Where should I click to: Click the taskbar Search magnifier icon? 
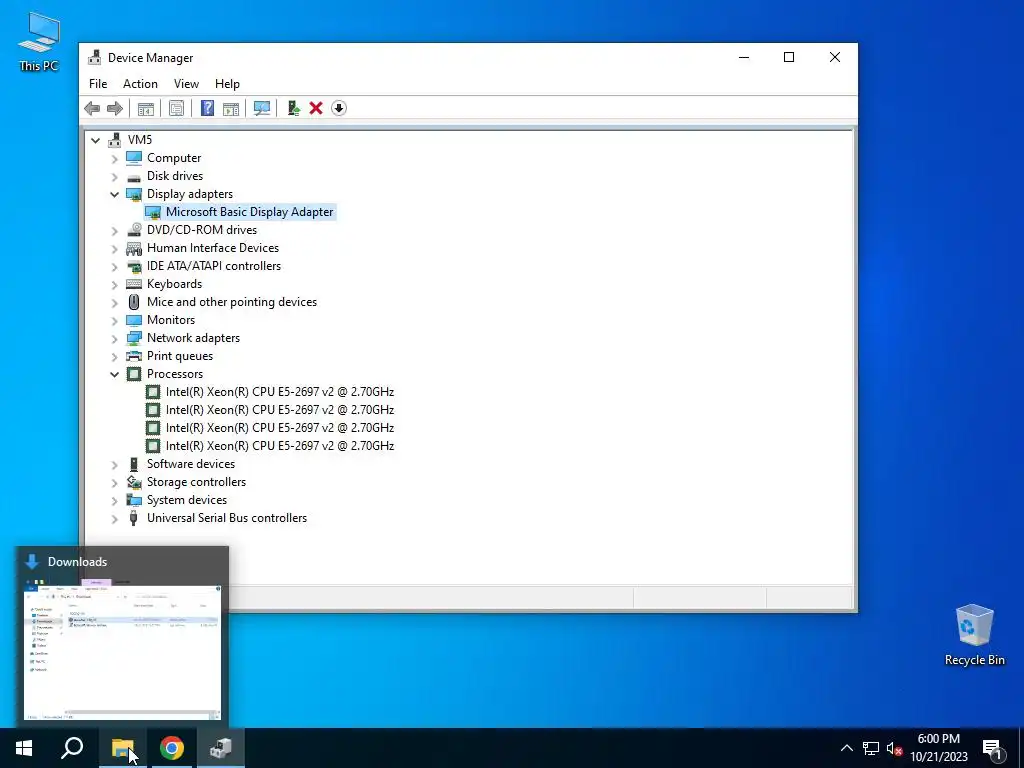tap(72, 748)
